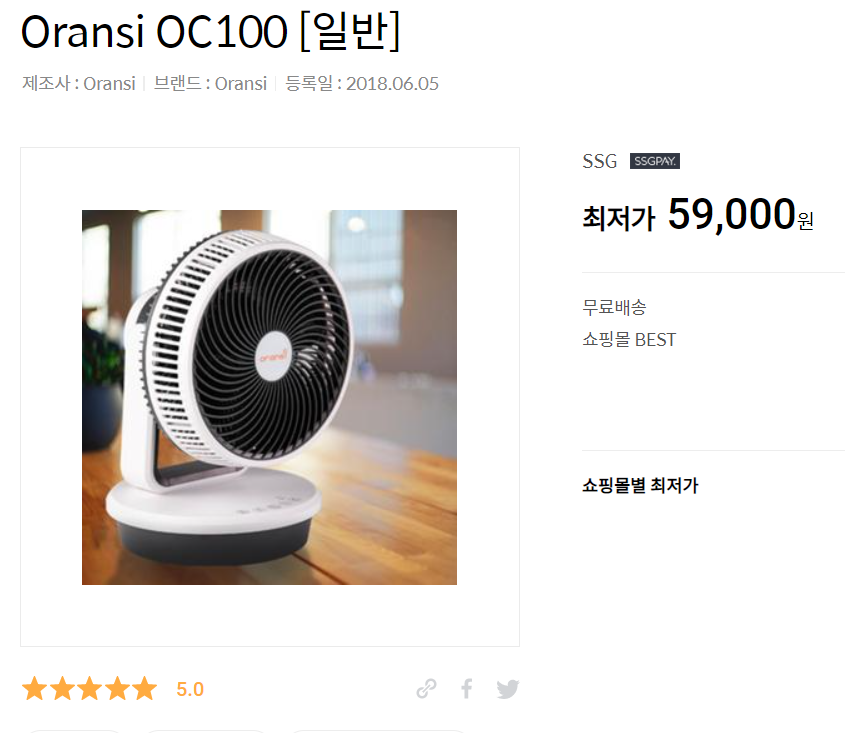This screenshot has height=736, width=845.
Task: Click the 59,000원 lowest price
Action: click(x=741, y=215)
